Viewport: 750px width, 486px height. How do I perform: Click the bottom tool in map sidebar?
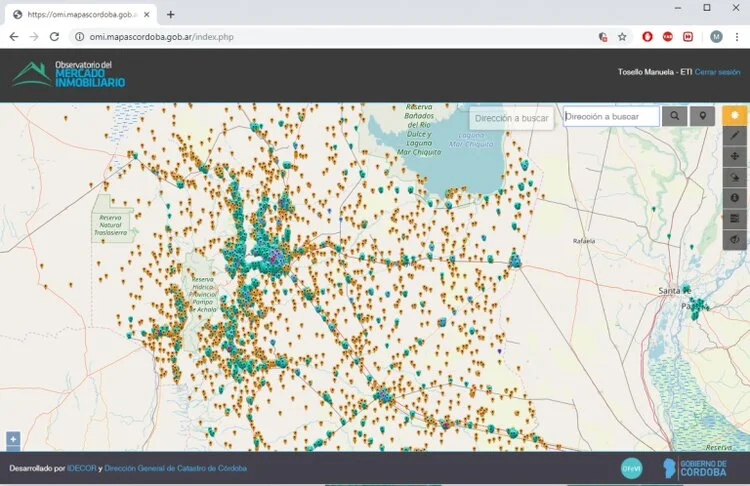coord(735,239)
